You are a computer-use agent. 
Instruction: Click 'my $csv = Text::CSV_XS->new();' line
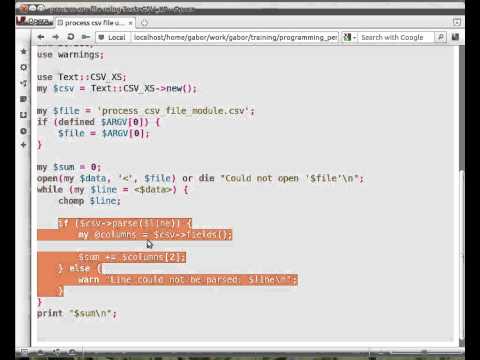(117, 88)
